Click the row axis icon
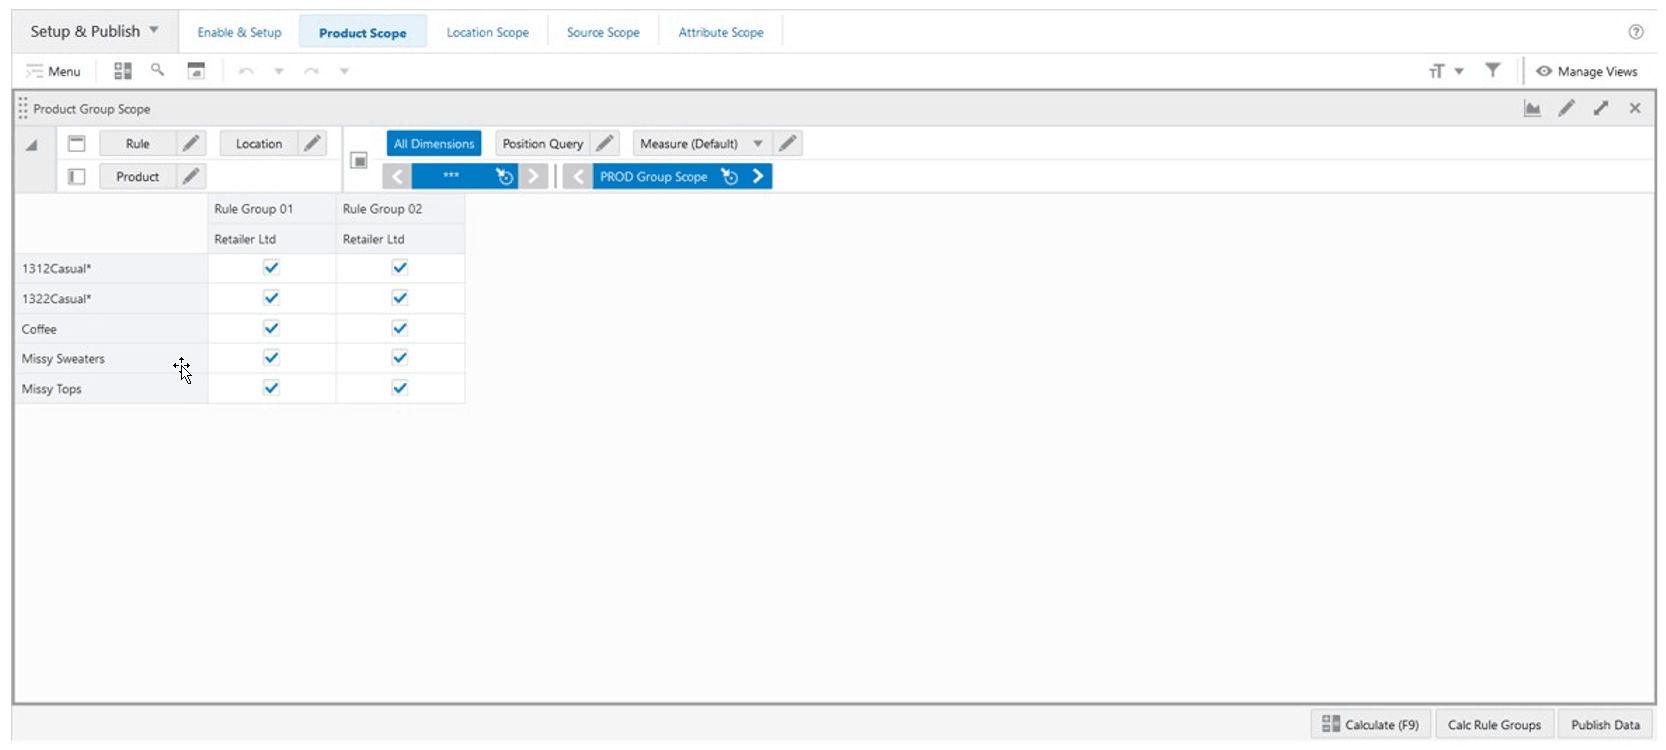 77,177
